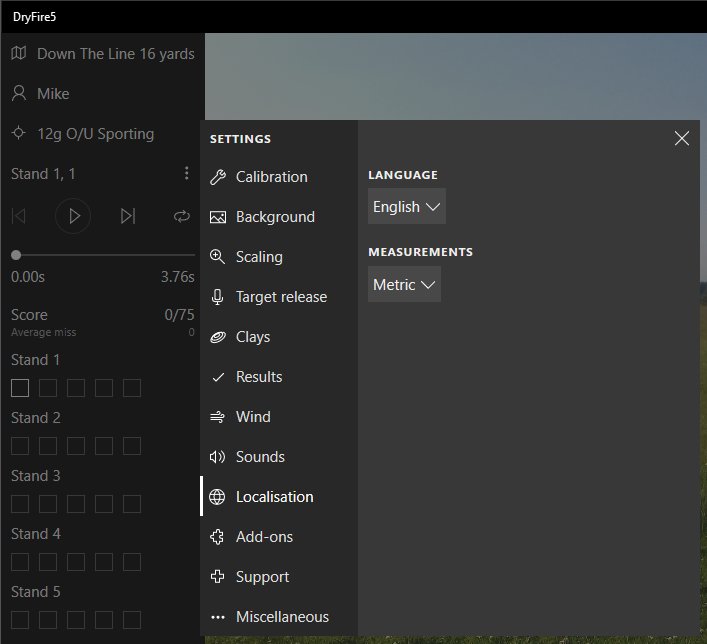Toggle the loop repeat icon
Image resolution: width=707 pixels, height=644 pixels.
tap(181, 216)
